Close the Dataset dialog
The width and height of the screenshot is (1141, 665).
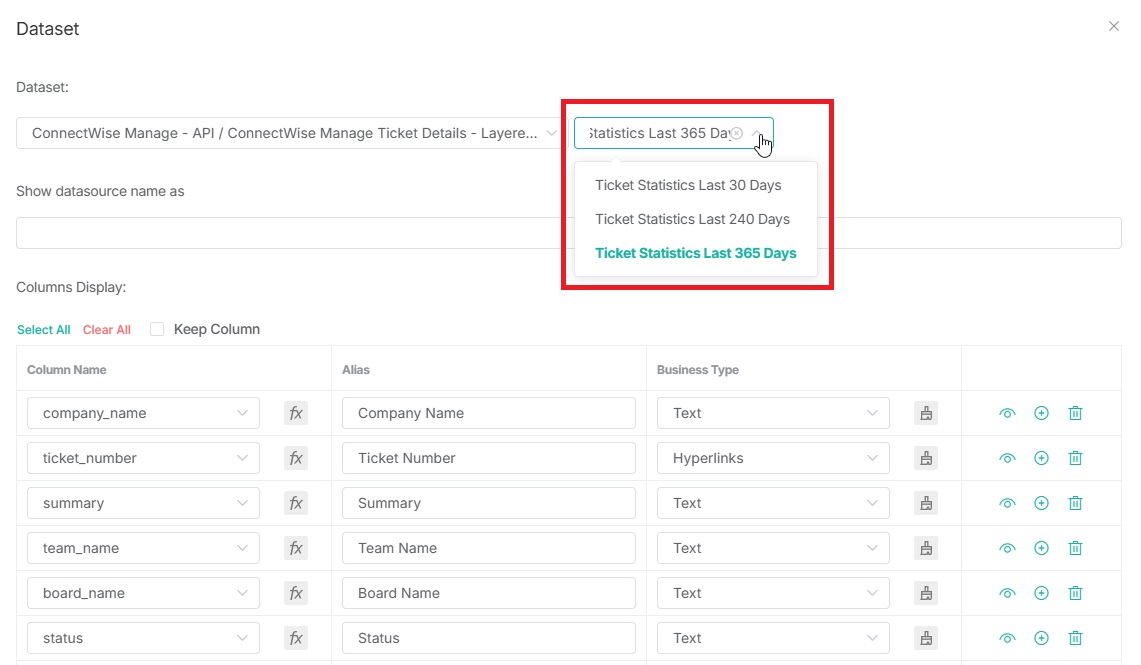(1113, 27)
